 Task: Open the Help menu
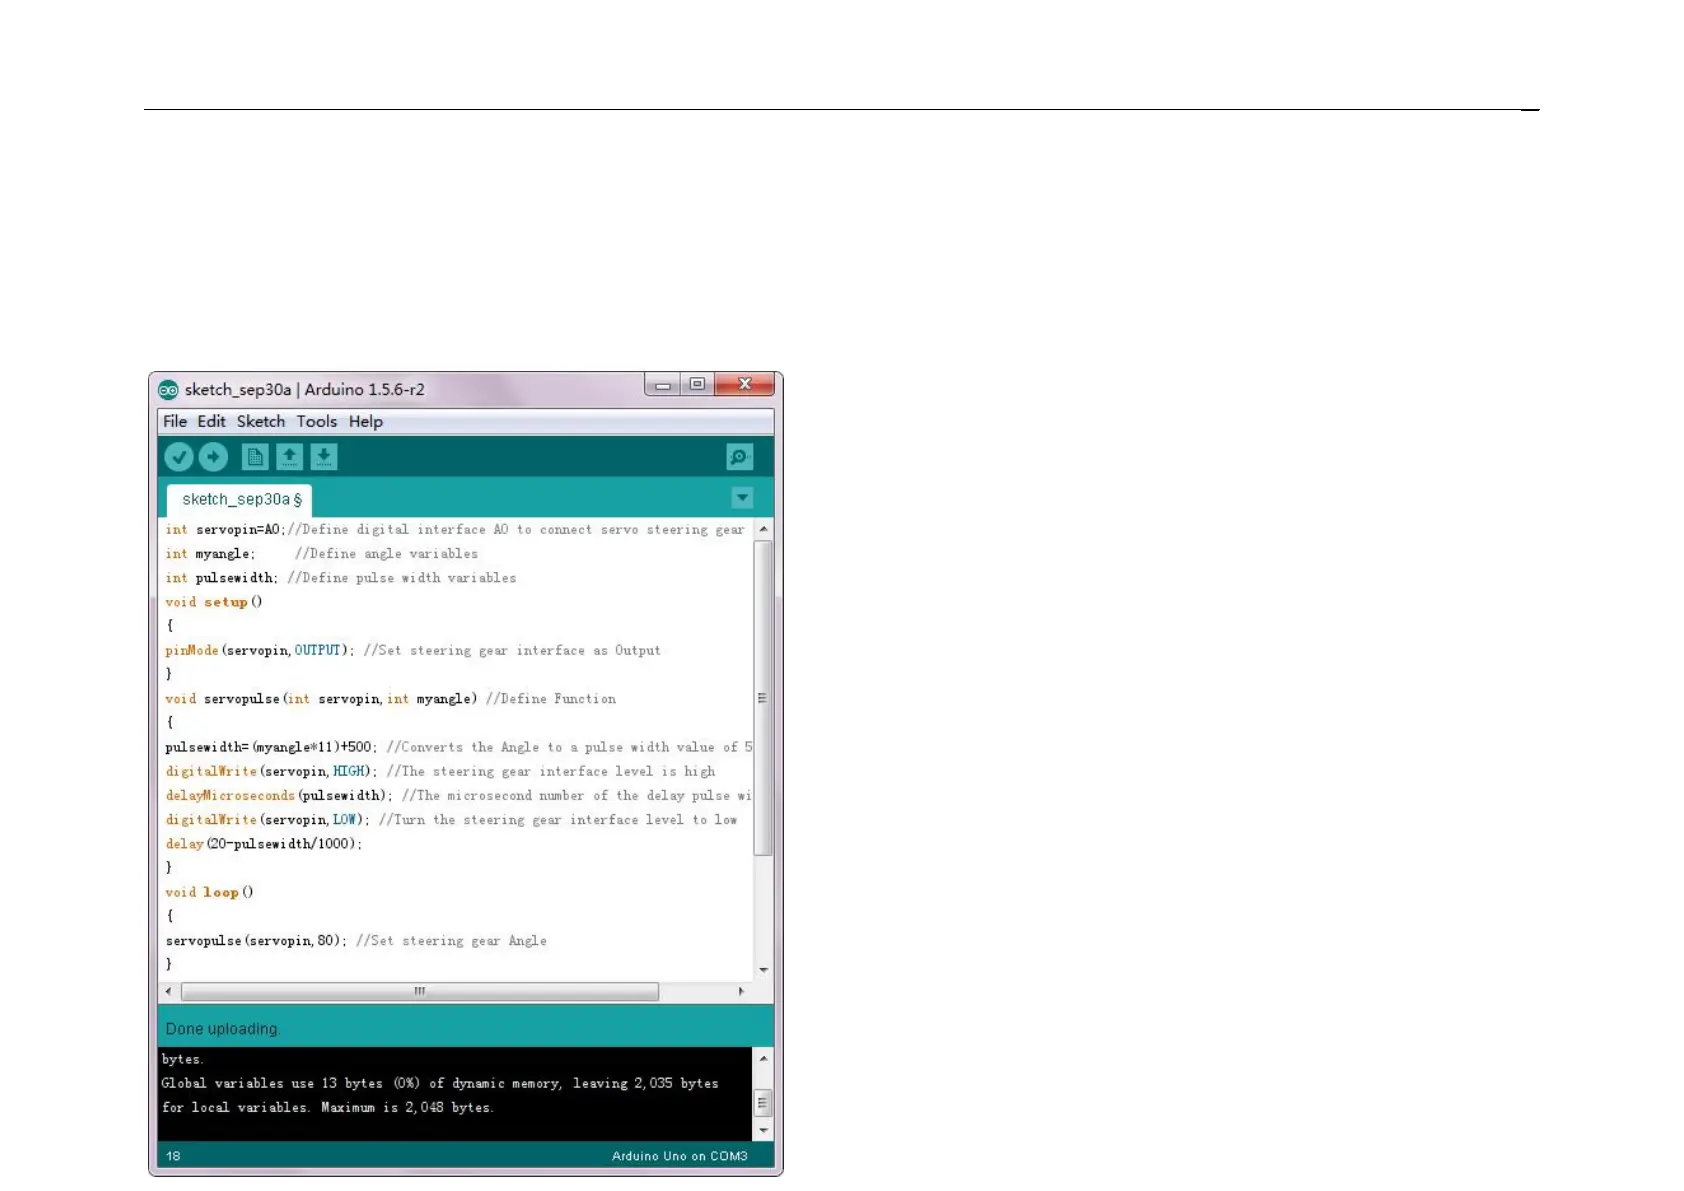click(x=366, y=422)
